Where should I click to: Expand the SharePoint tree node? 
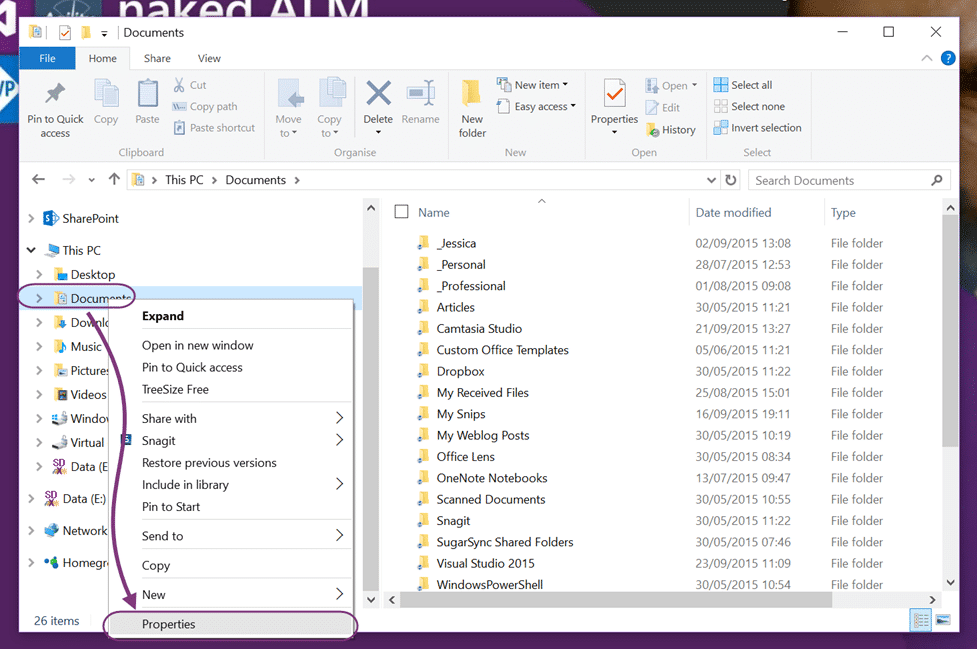[x=31, y=219]
